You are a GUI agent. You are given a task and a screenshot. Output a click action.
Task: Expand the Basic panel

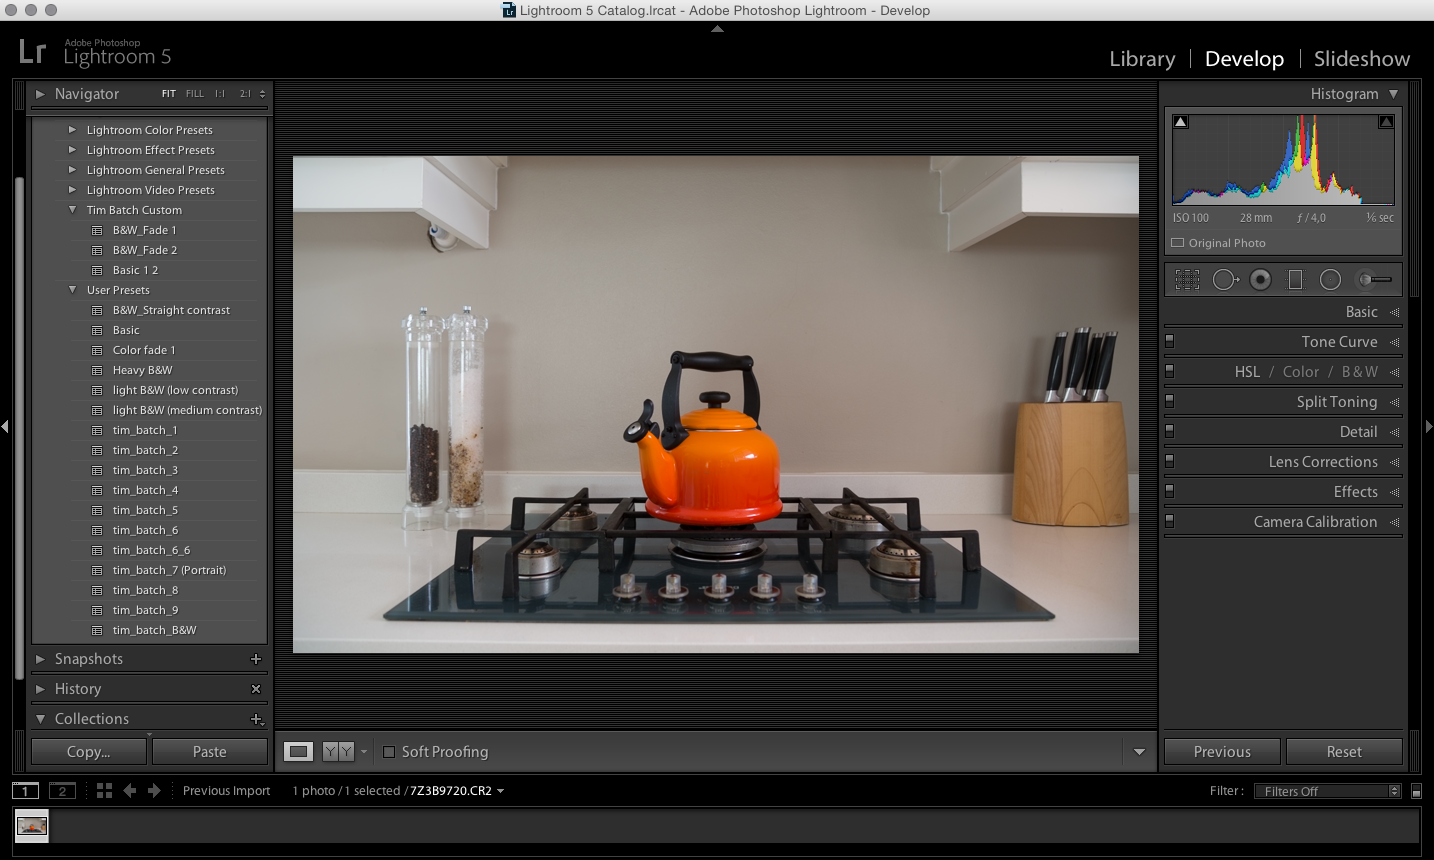[x=1394, y=312]
